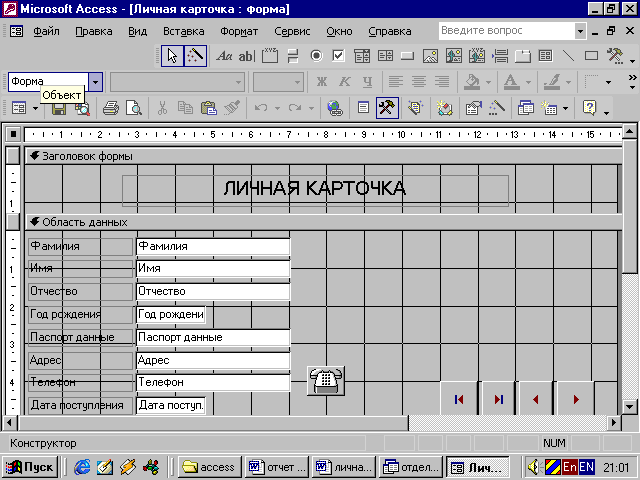
Task: Click the Print toolbar icon
Action: pyautogui.click(x=111, y=107)
